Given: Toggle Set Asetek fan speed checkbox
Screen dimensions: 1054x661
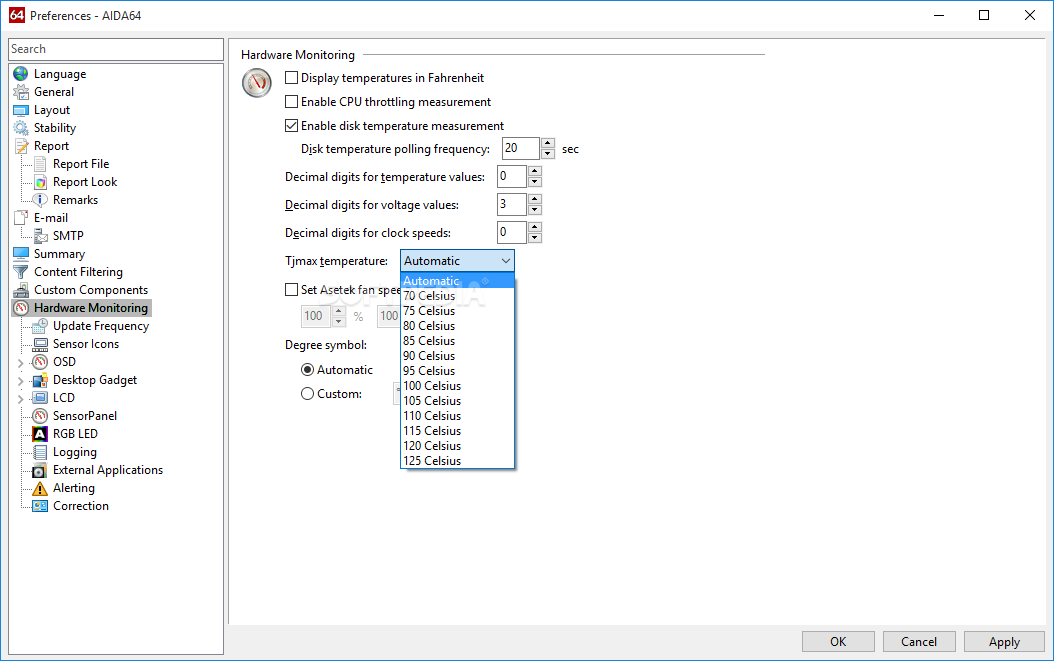Looking at the screenshot, I should pyautogui.click(x=292, y=290).
